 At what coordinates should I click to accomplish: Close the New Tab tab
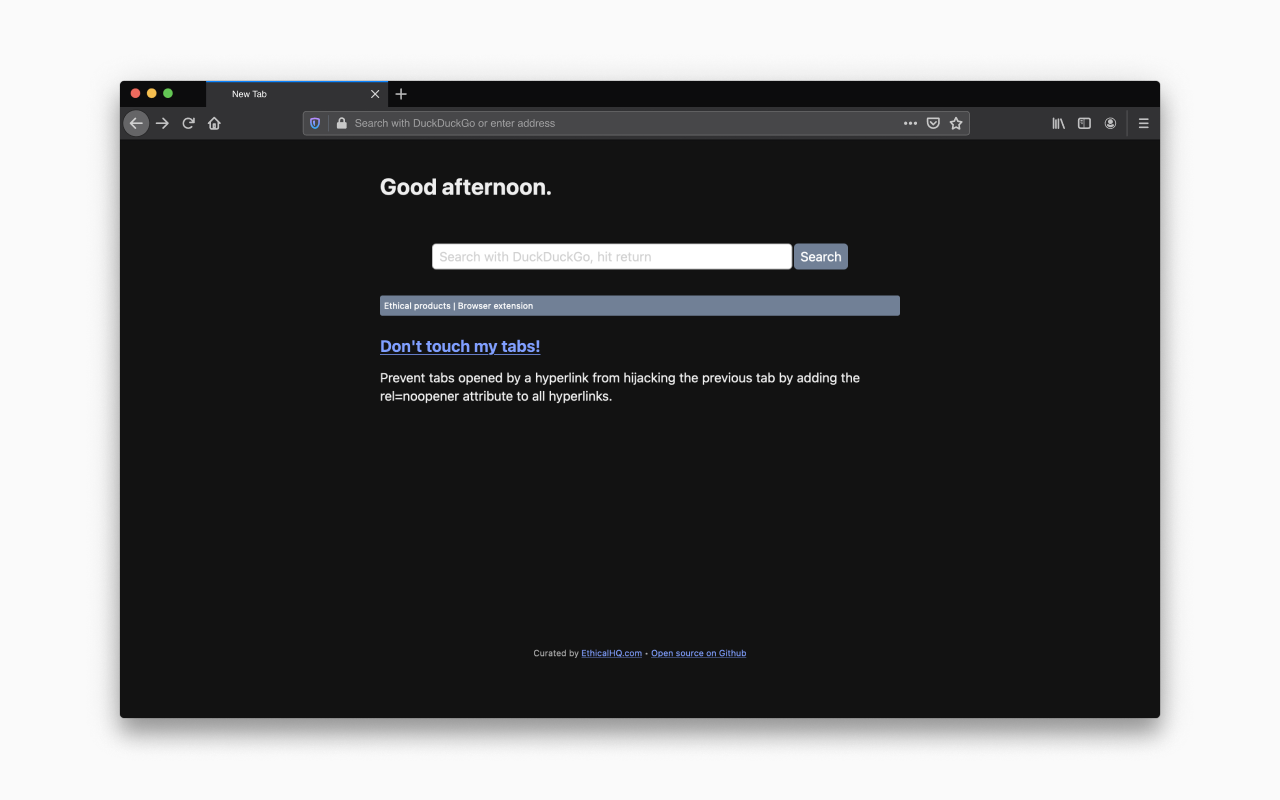(375, 94)
